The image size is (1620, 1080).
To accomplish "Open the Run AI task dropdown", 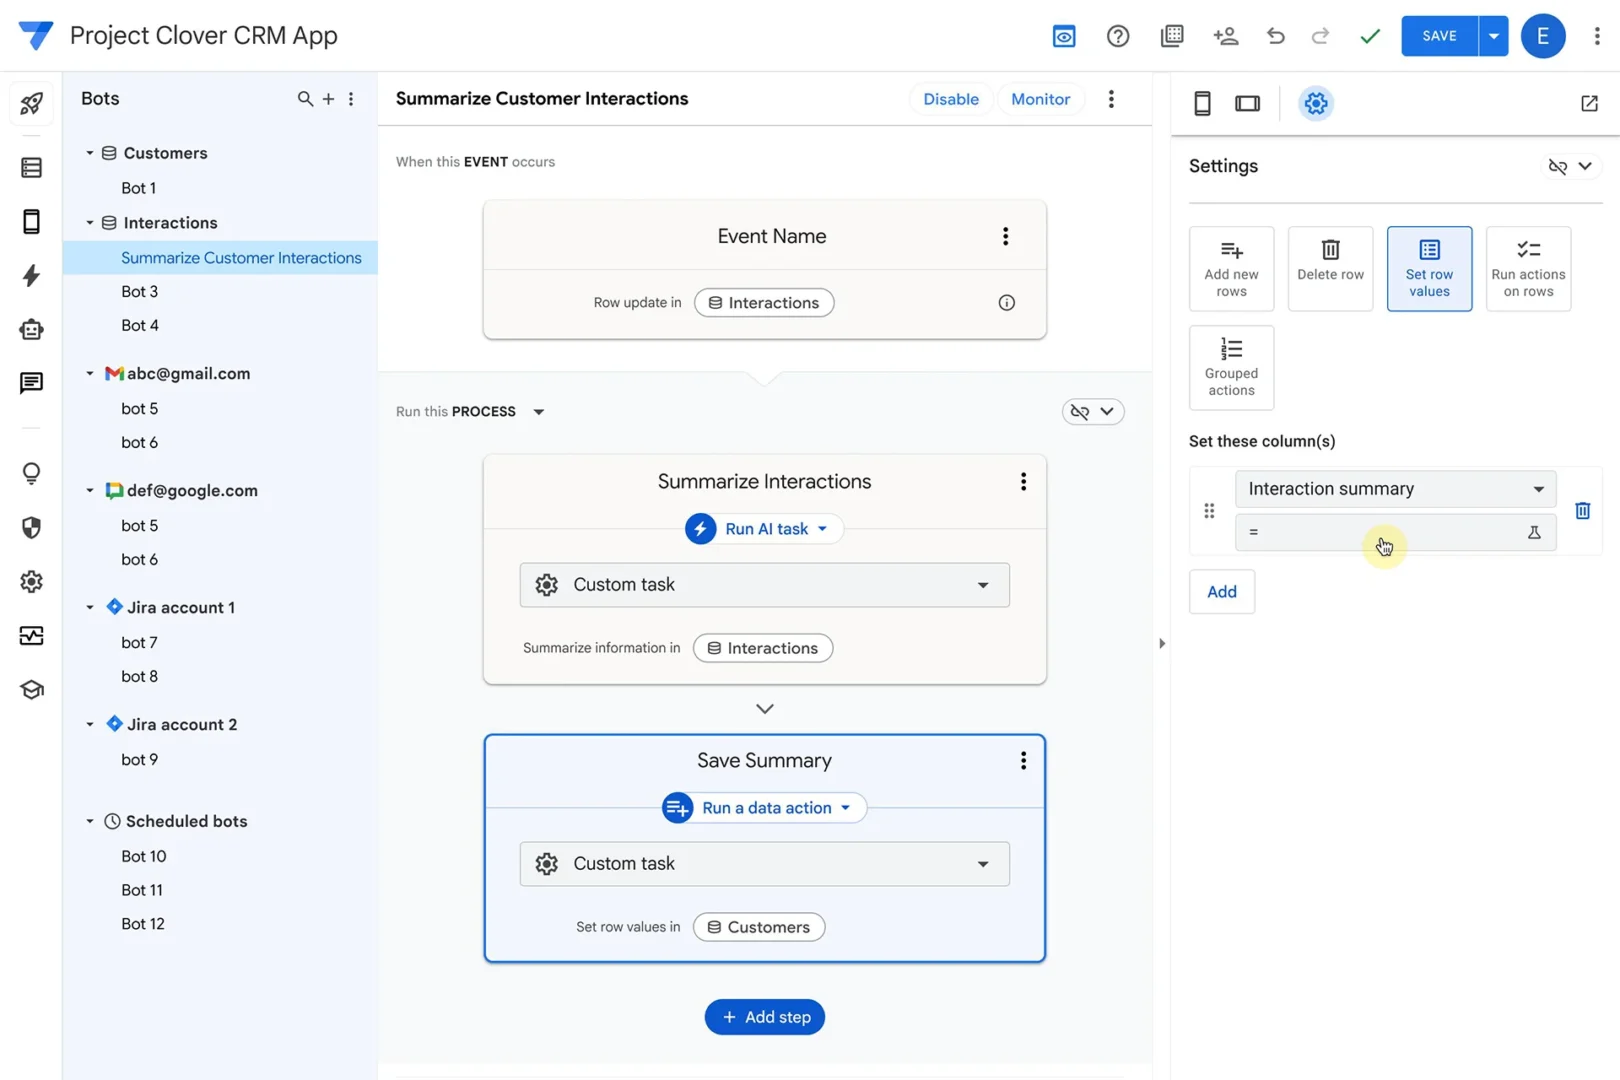I will 764,529.
